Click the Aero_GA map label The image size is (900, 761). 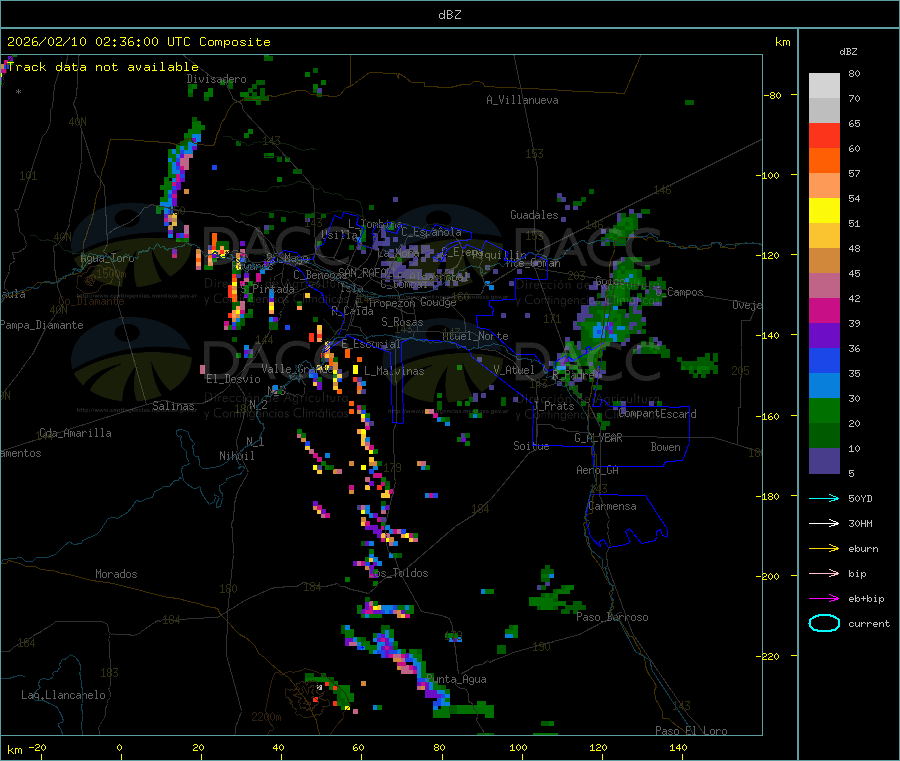click(598, 470)
